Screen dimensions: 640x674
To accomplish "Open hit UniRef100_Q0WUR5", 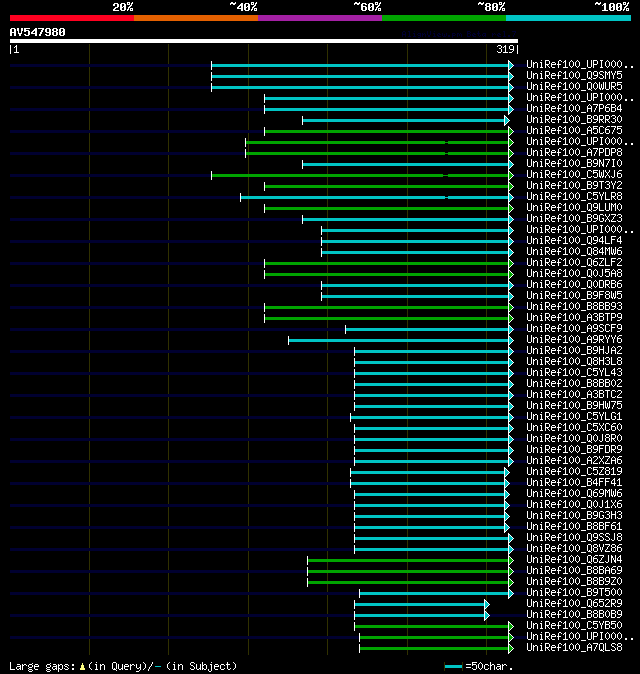I will pos(574,87).
